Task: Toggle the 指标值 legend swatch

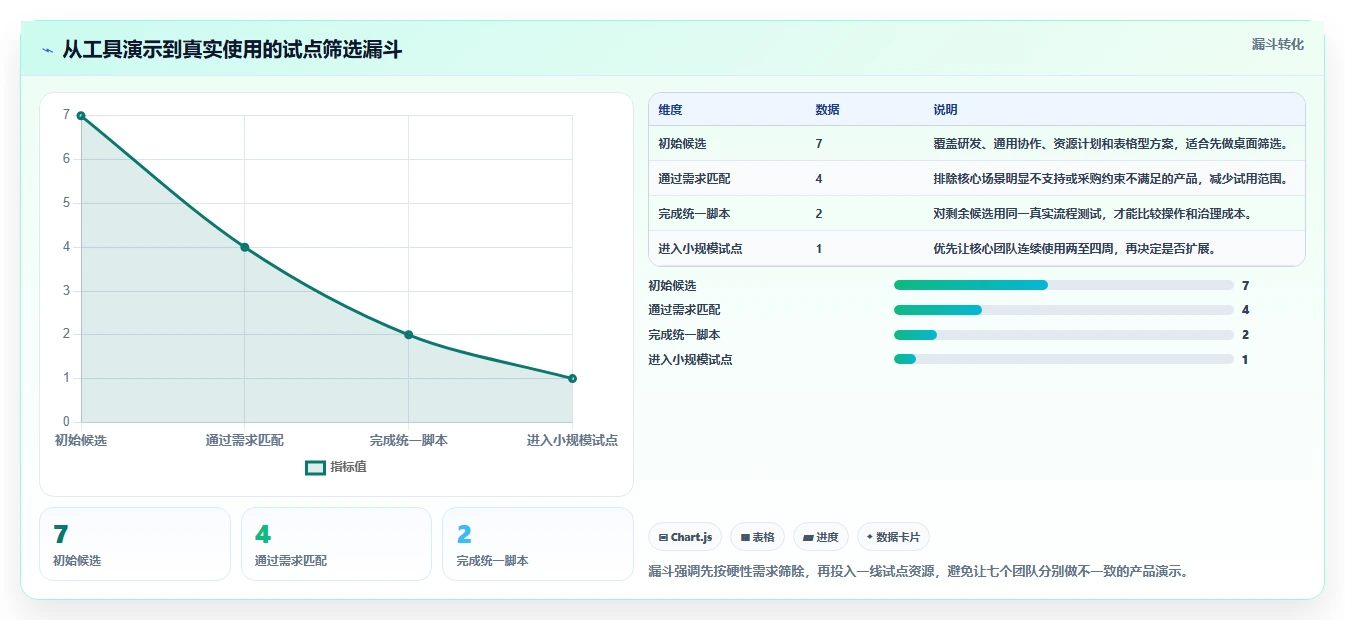Action: (315, 467)
